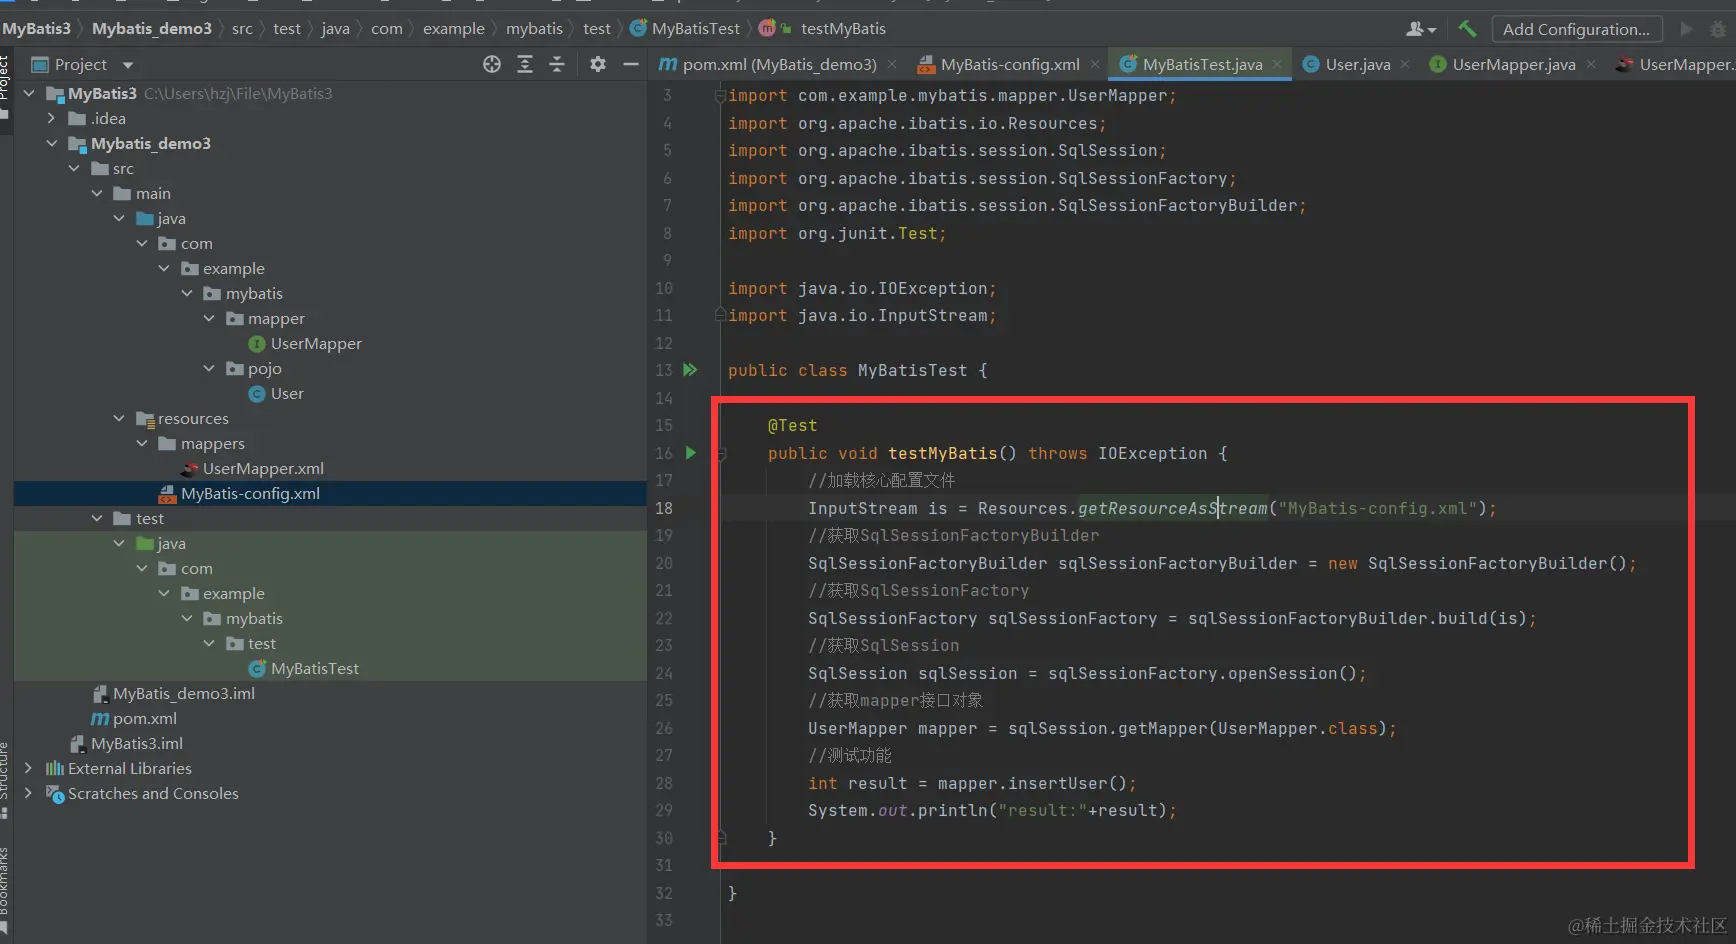Select MyBatisTest class in tree

tap(304, 668)
